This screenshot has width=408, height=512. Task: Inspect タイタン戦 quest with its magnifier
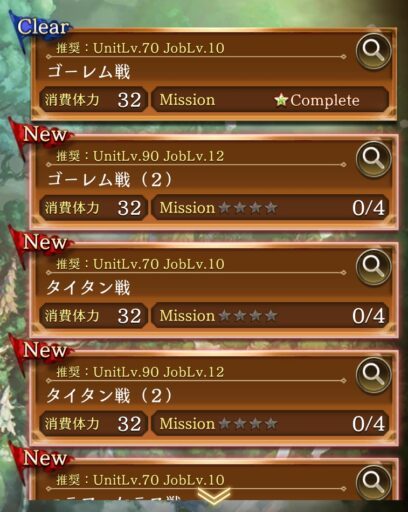pos(373,267)
